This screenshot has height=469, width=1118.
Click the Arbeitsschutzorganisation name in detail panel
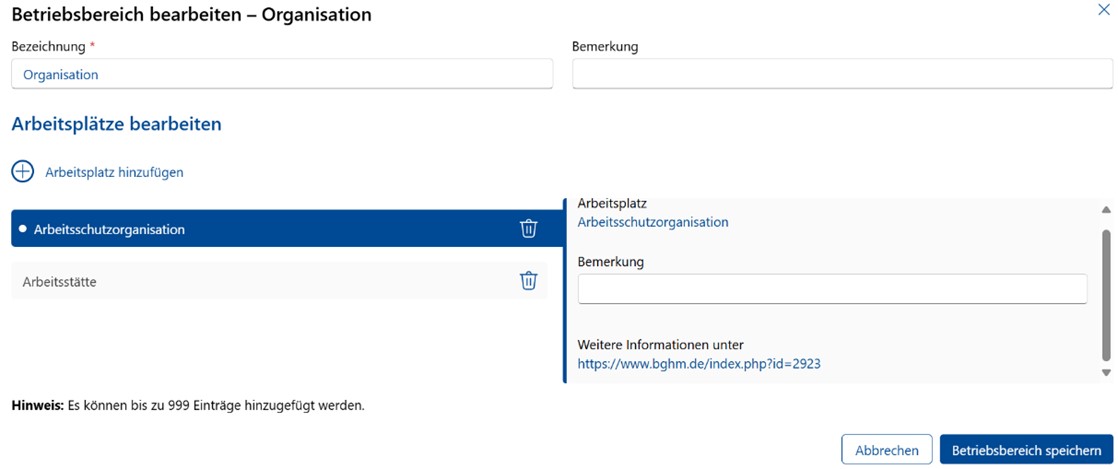(x=653, y=222)
